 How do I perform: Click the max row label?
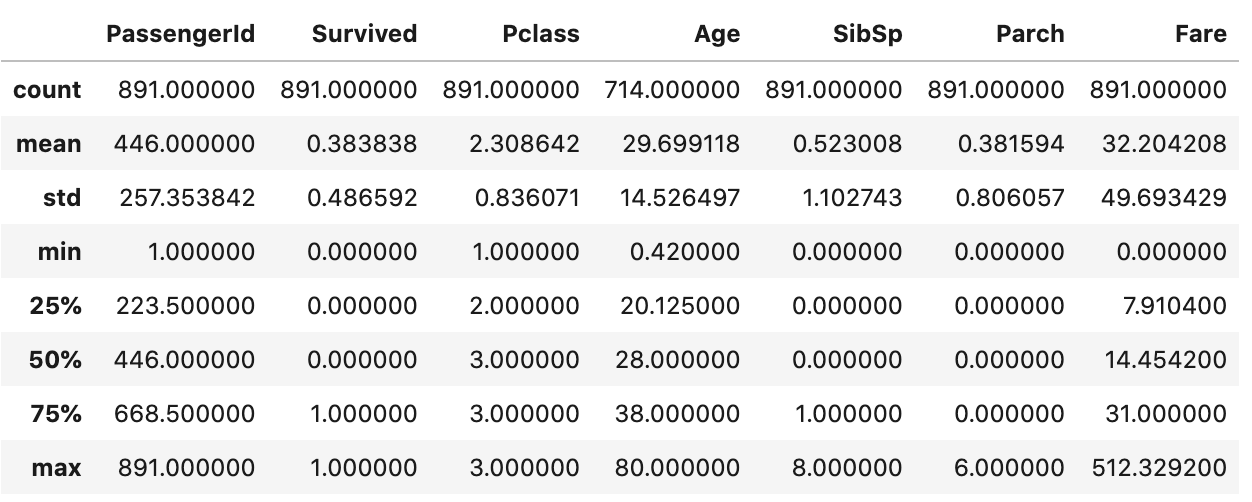tap(58, 467)
